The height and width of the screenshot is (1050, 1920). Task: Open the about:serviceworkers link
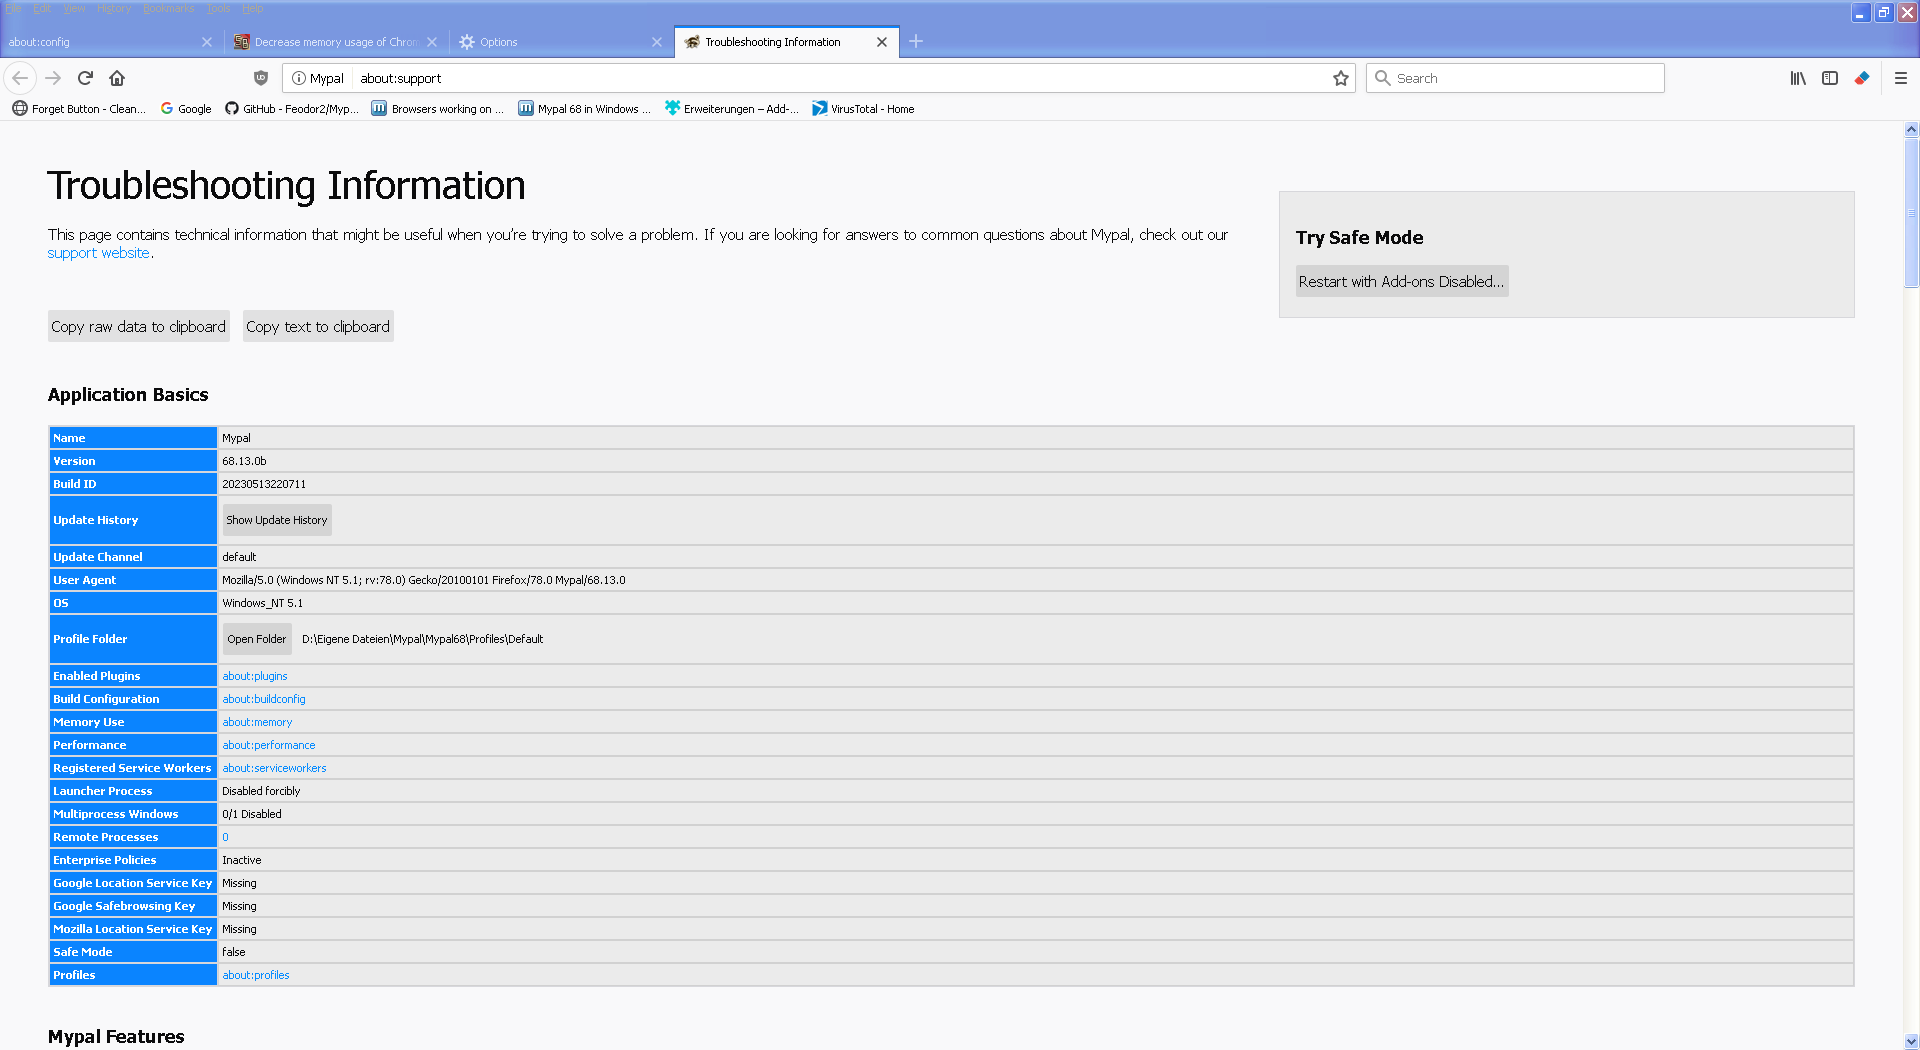click(274, 768)
